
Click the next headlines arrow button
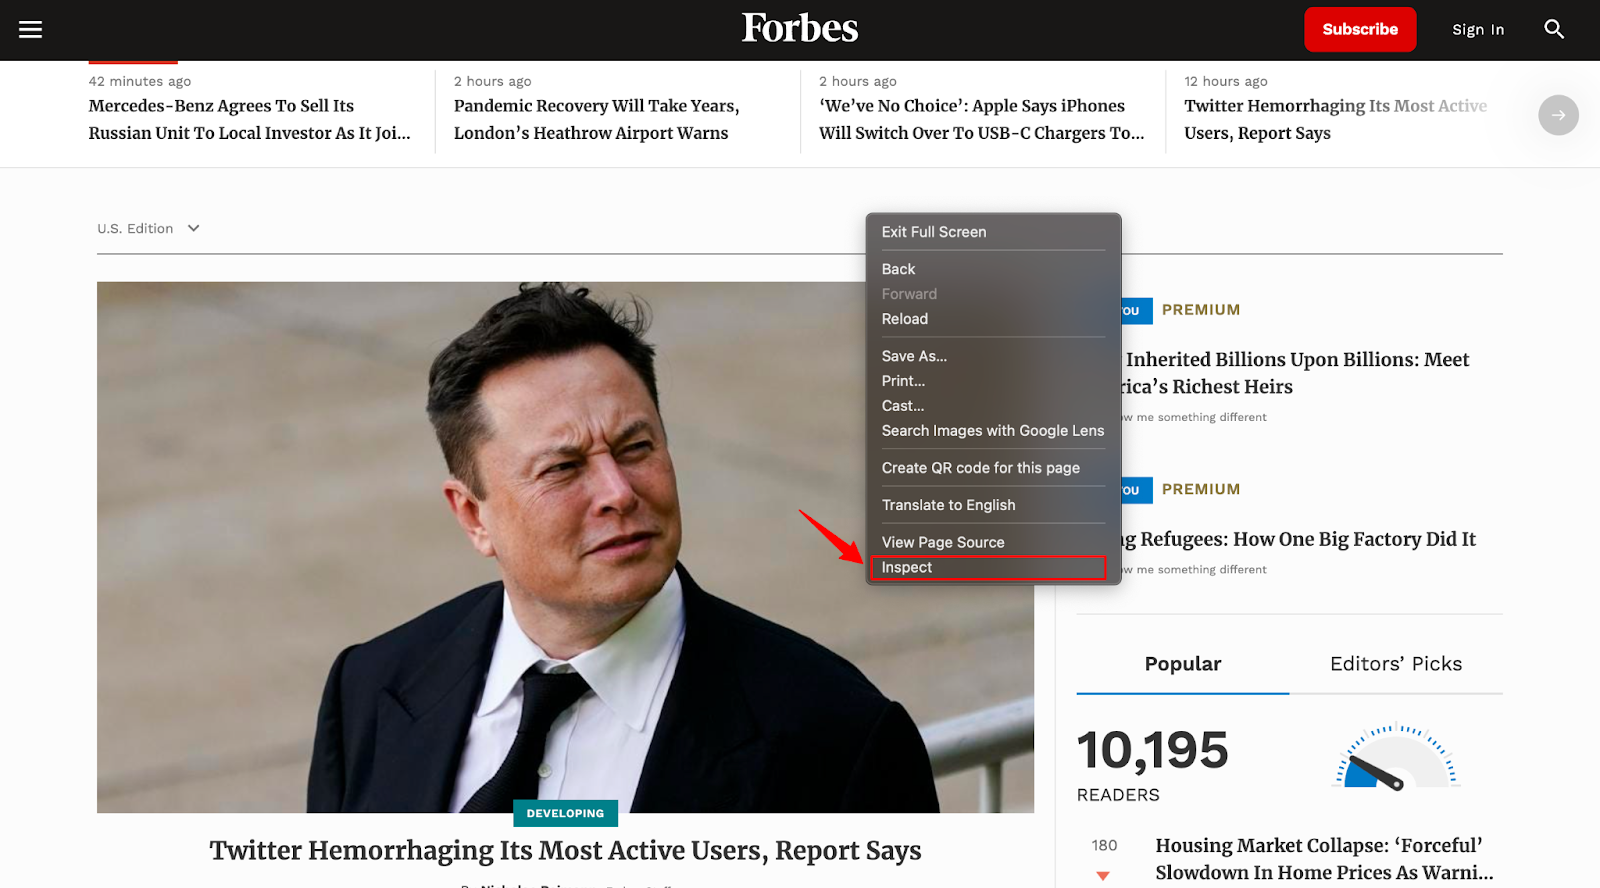coord(1558,115)
